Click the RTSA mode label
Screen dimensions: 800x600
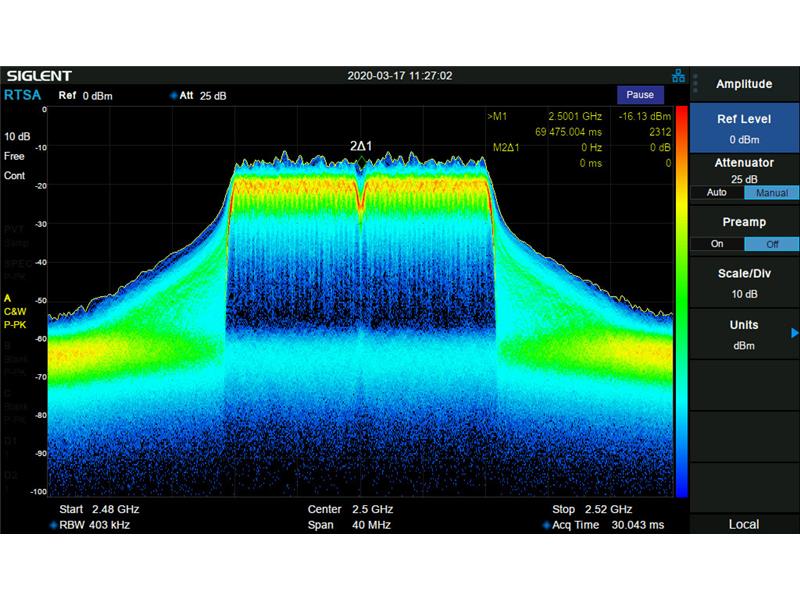pyautogui.click(x=22, y=95)
